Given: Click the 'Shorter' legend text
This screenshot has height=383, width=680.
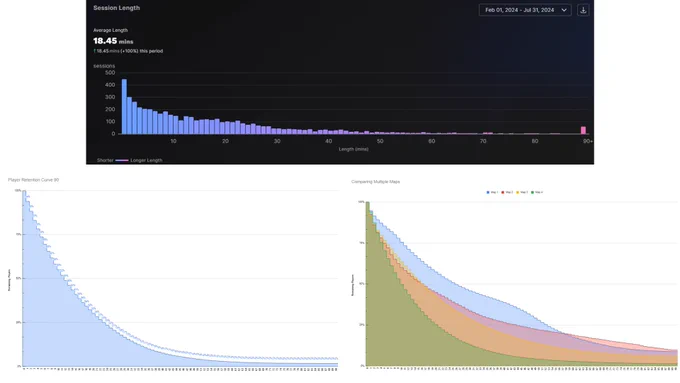Looking at the screenshot, I should [105, 160].
